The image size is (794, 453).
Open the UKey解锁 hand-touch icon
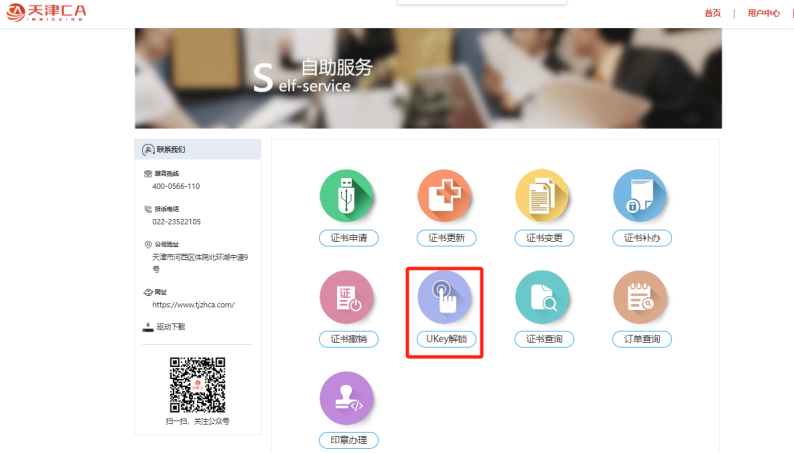(x=444, y=297)
